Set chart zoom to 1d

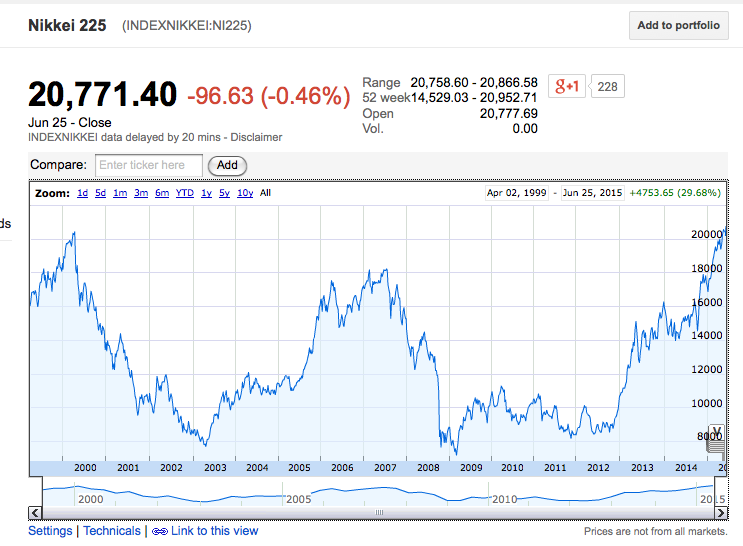[x=82, y=193]
